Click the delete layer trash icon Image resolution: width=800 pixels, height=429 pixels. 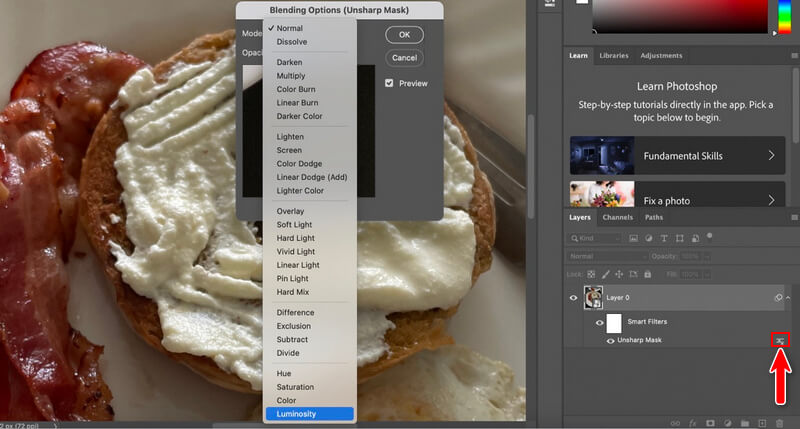point(781,423)
